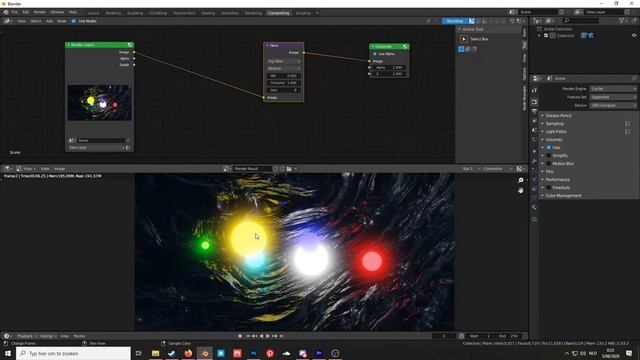Image resolution: width=640 pixels, height=360 pixels.
Task: Click the Composite node Alpha value field
Action: (x=389, y=67)
